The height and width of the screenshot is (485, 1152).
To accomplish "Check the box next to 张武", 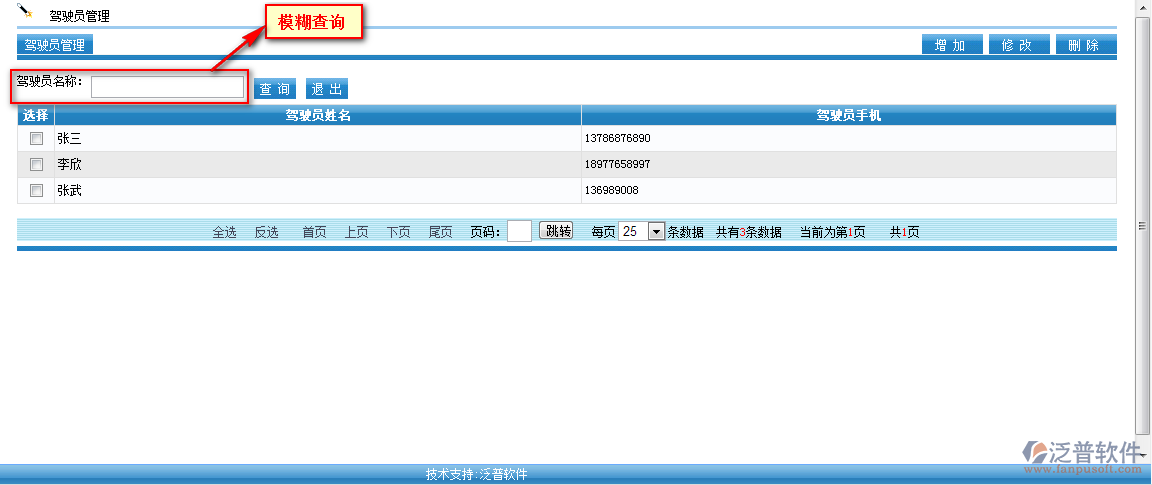I will coord(37,190).
